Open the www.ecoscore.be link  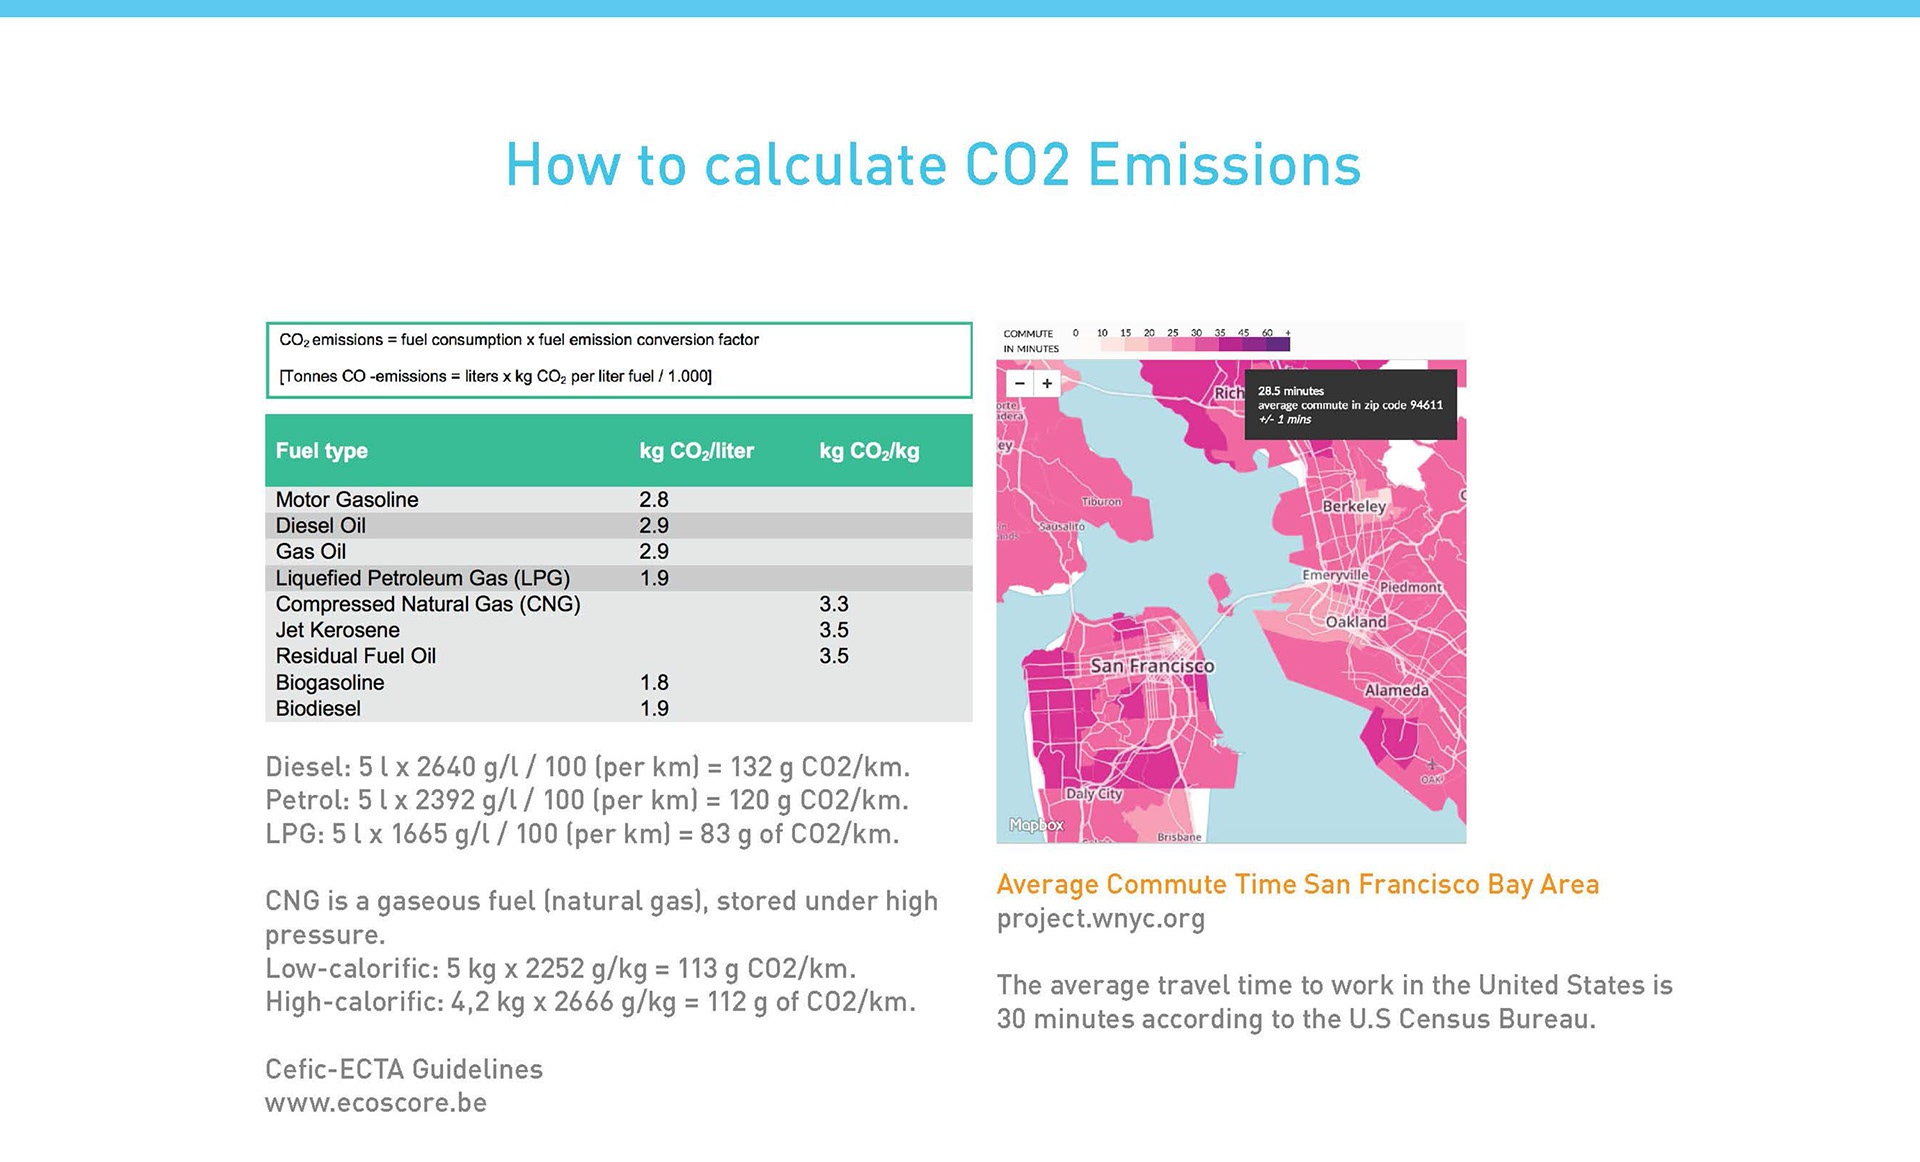point(376,1103)
